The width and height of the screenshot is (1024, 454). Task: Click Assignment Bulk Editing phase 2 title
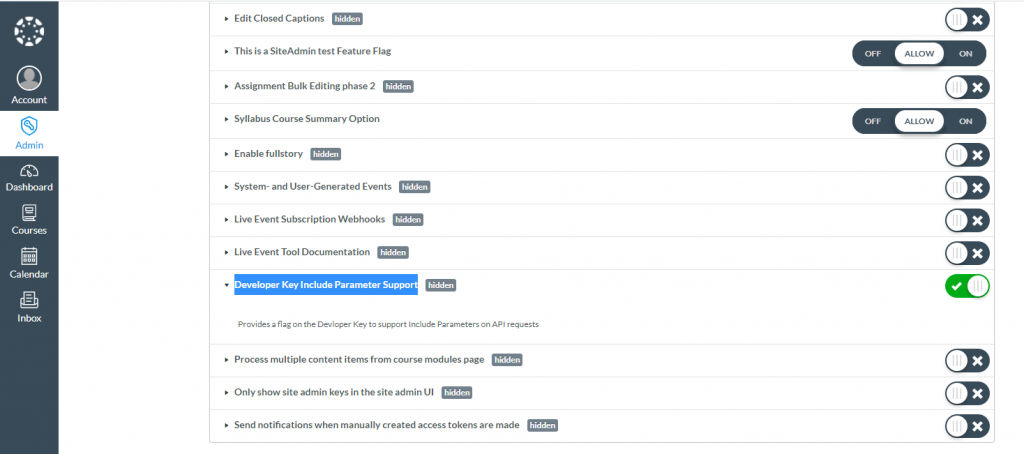tap(305, 86)
